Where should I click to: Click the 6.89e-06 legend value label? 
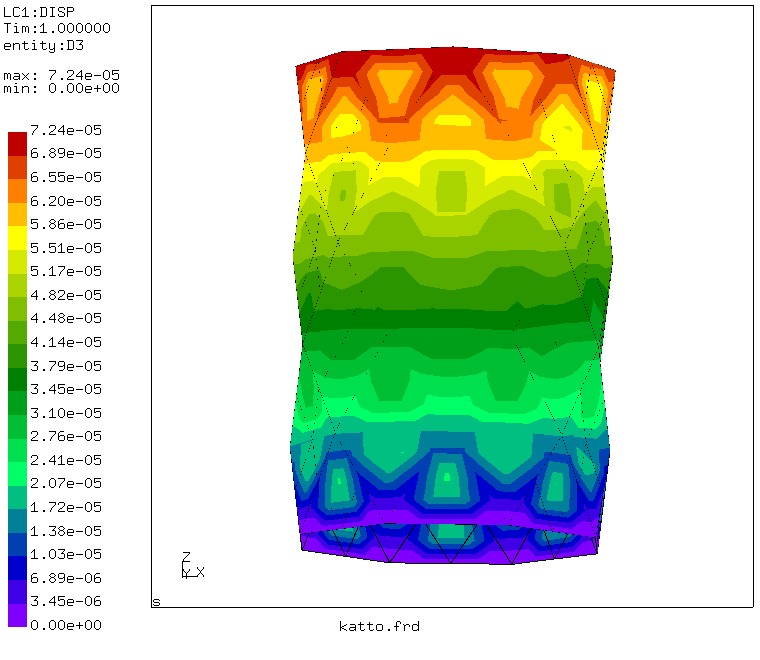pyautogui.click(x=66, y=578)
